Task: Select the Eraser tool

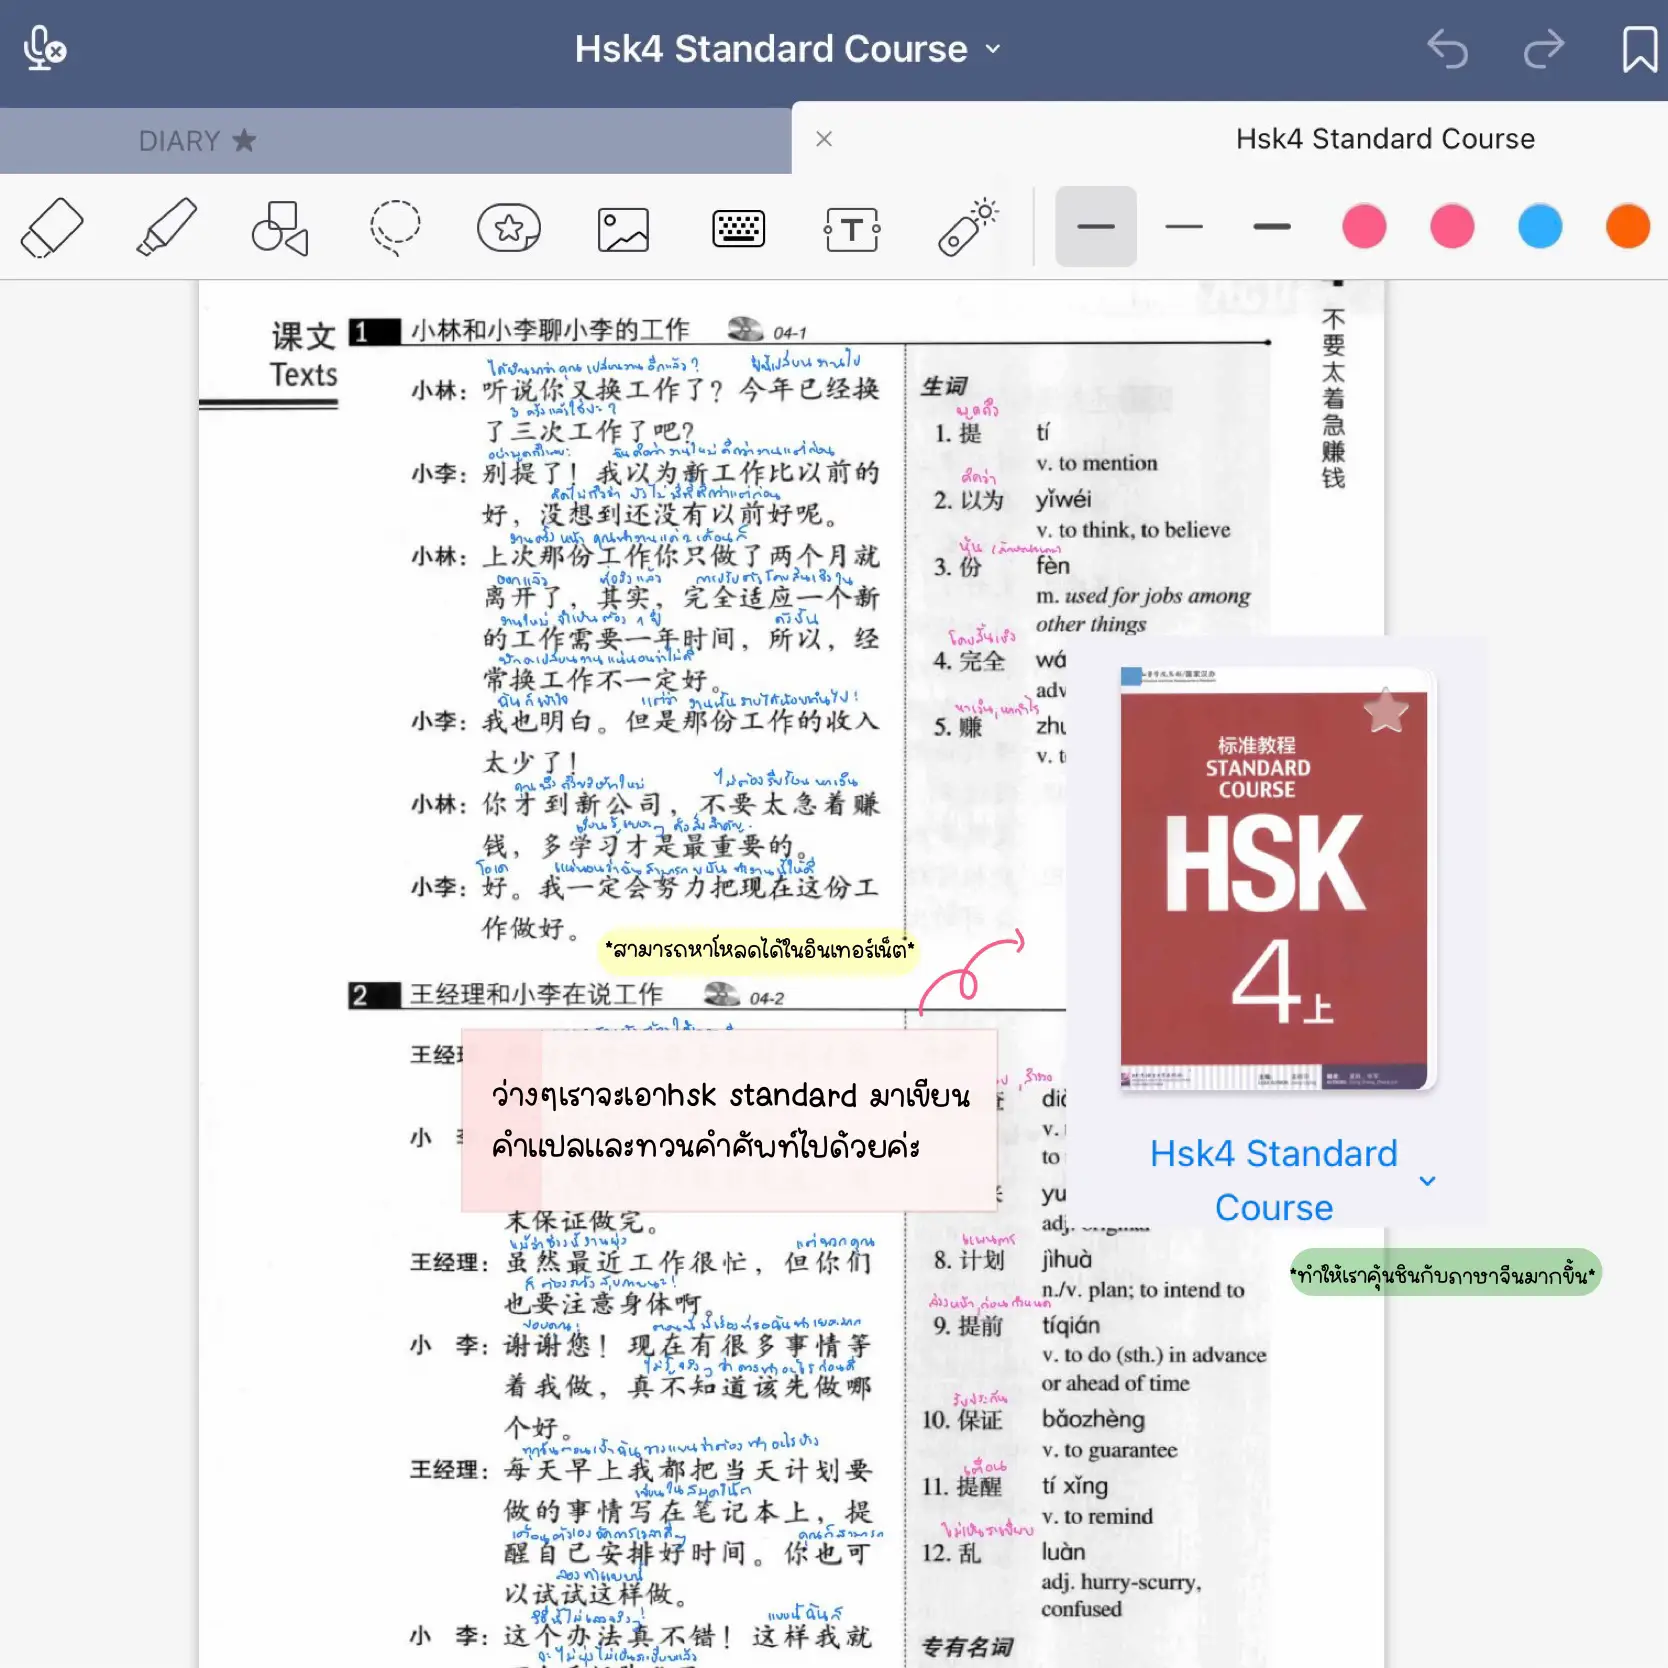Action: [x=52, y=227]
